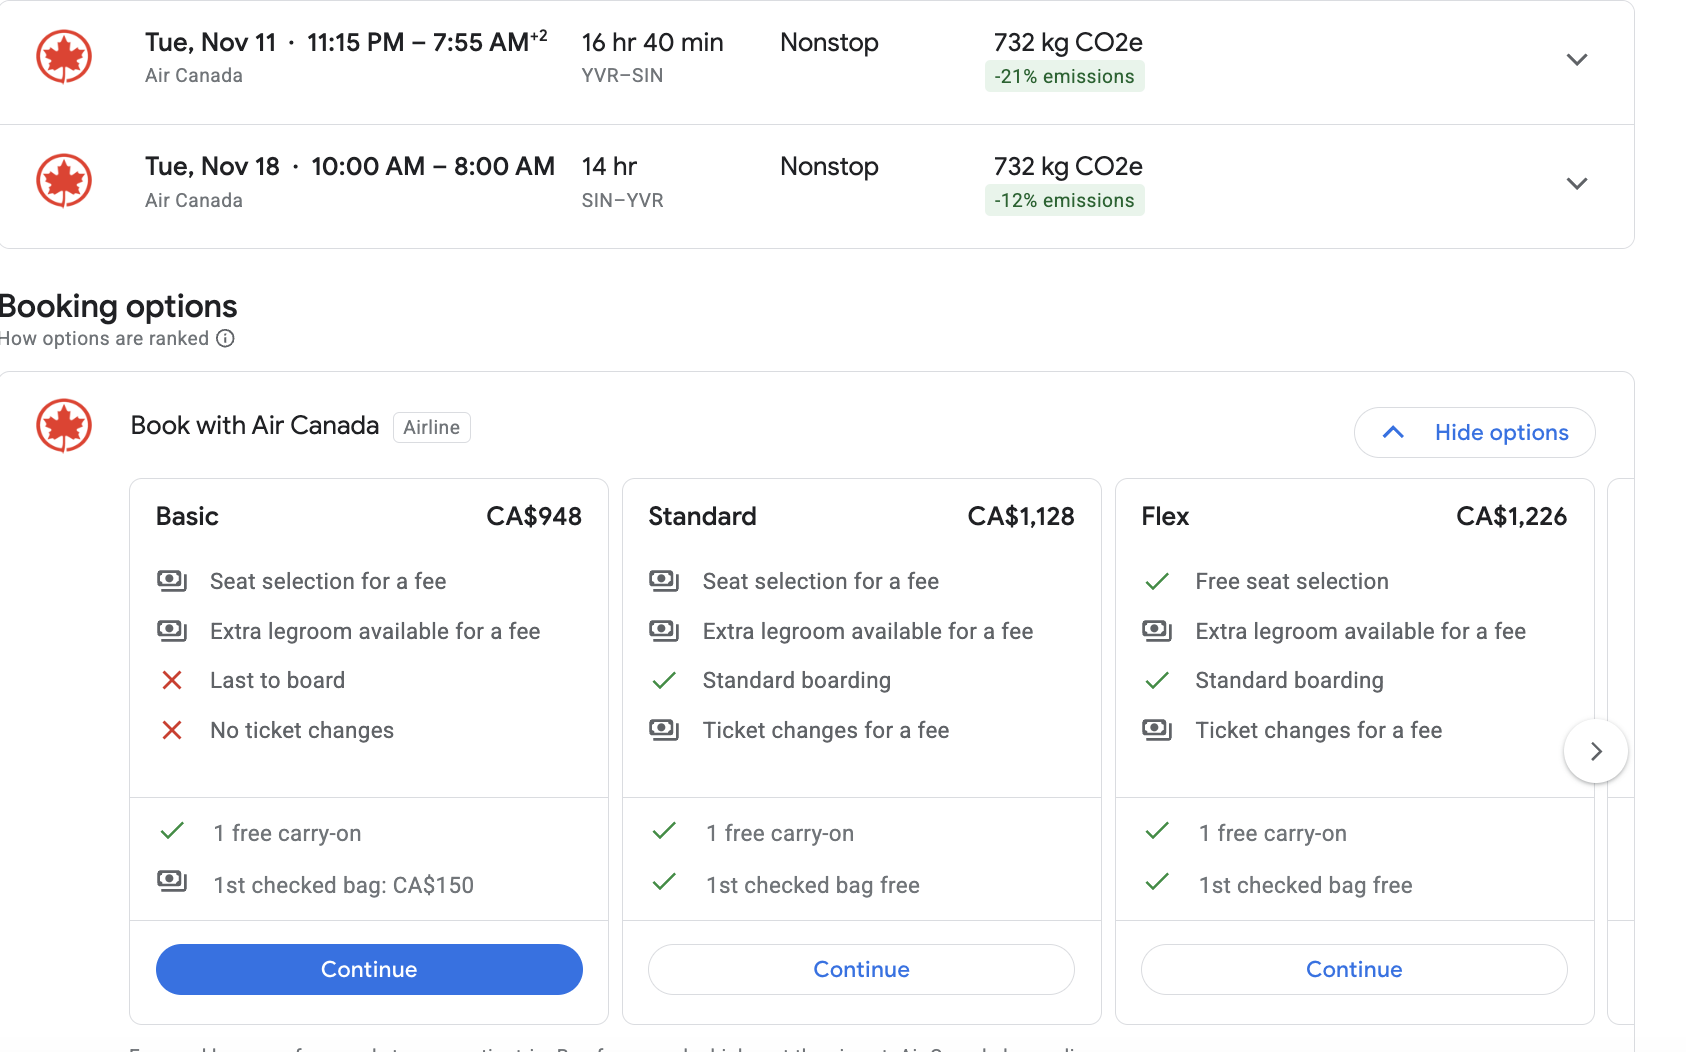Screen dimensions: 1686x1052
Task: Click the Booking options heading
Action: pyautogui.click(x=118, y=306)
